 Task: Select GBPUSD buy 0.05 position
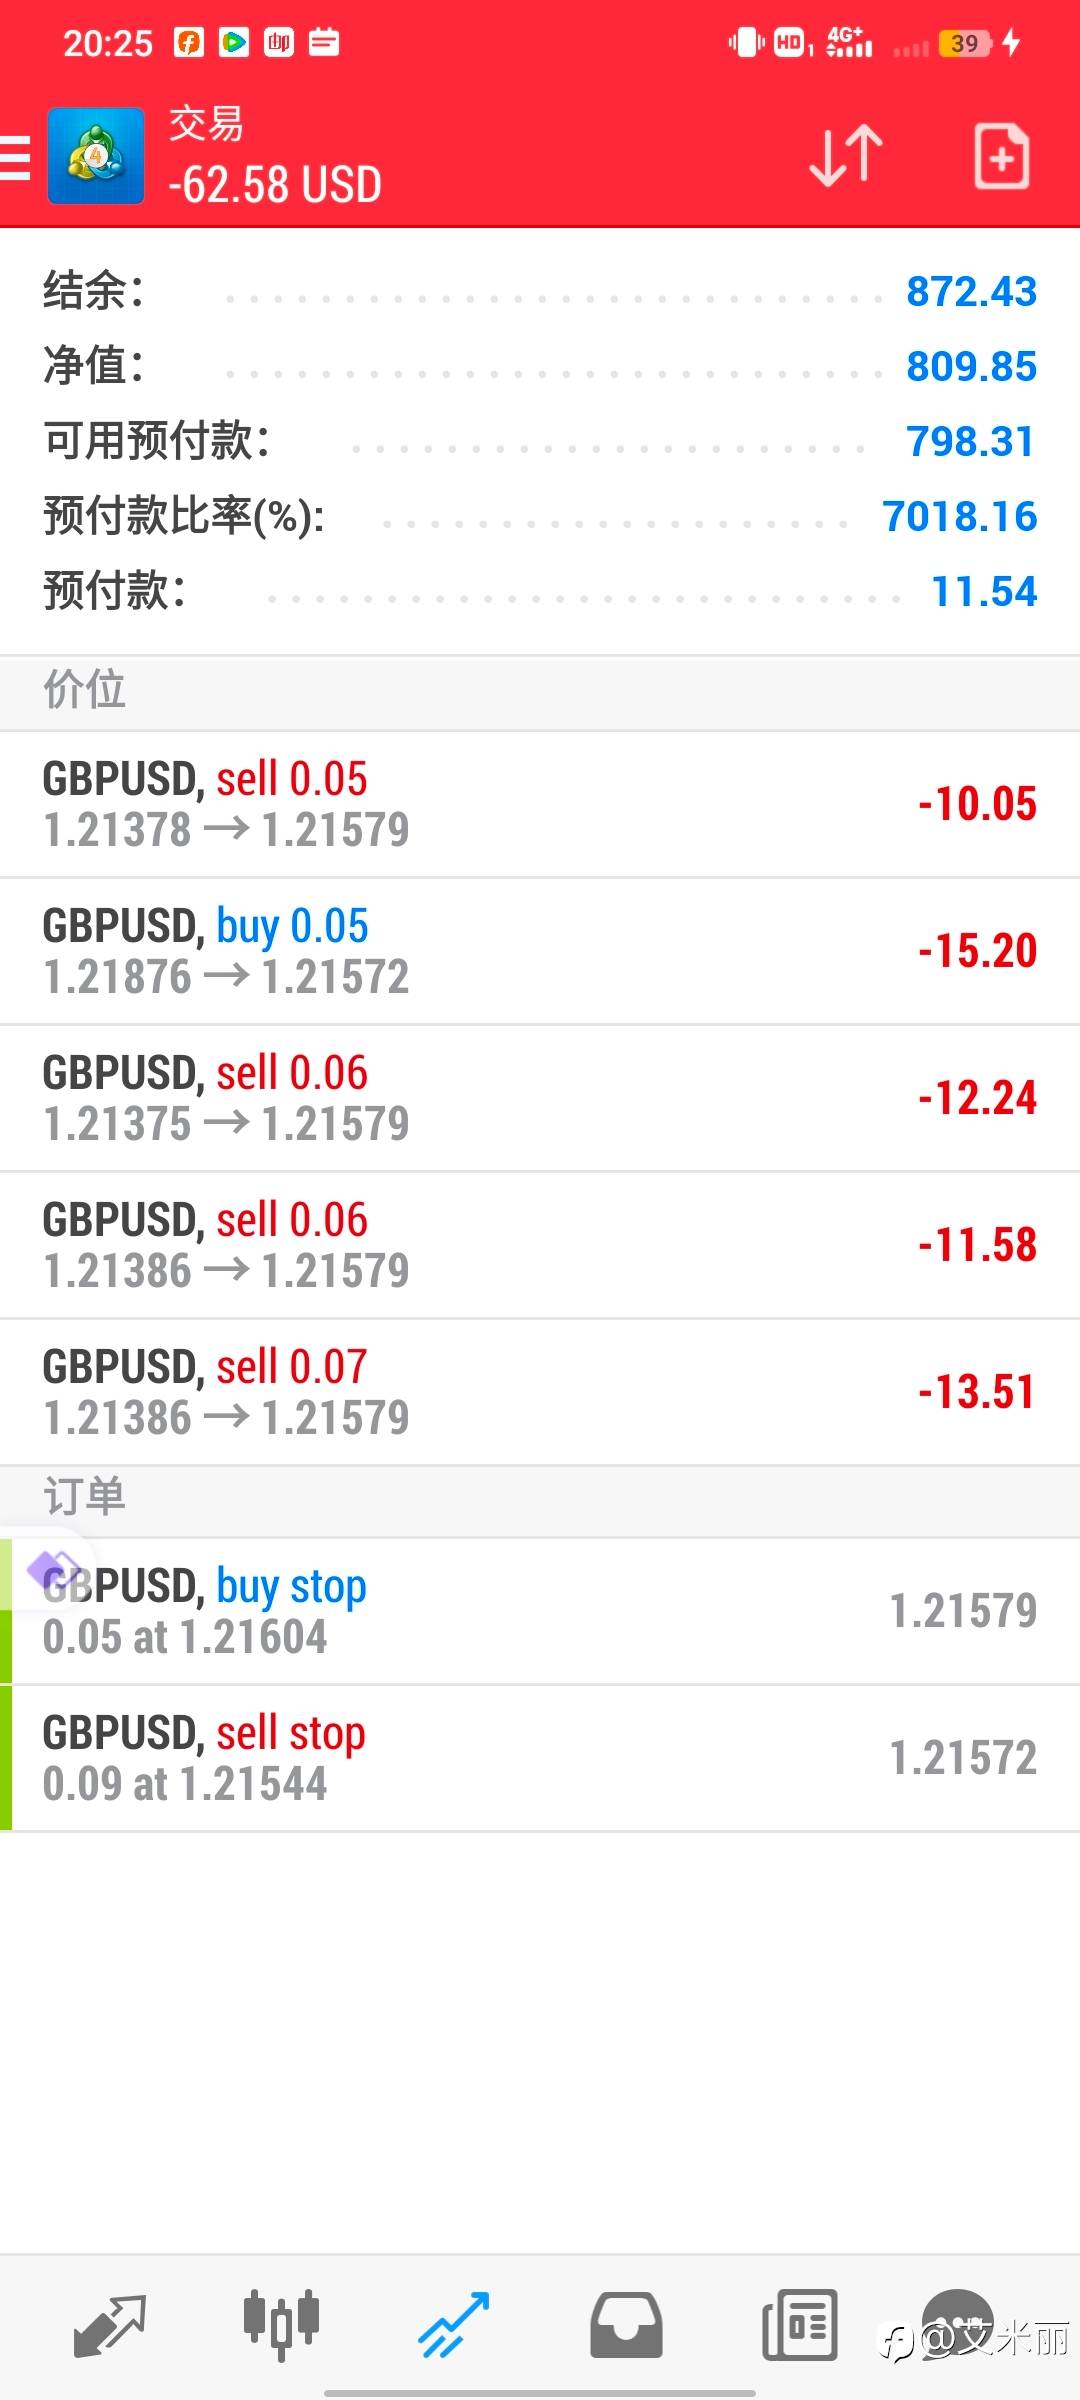540,951
